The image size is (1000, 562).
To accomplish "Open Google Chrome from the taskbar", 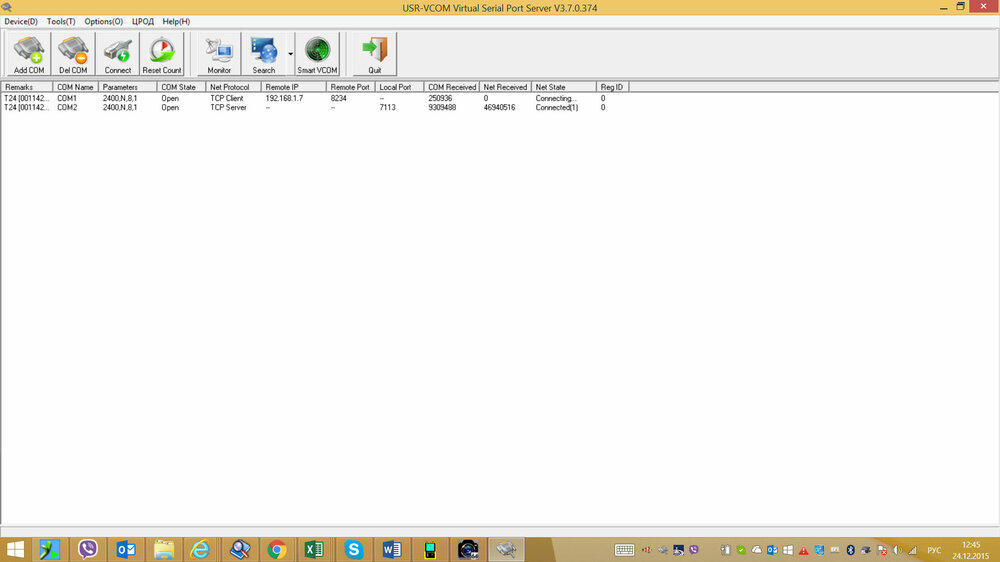I will (x=277, y=549).
